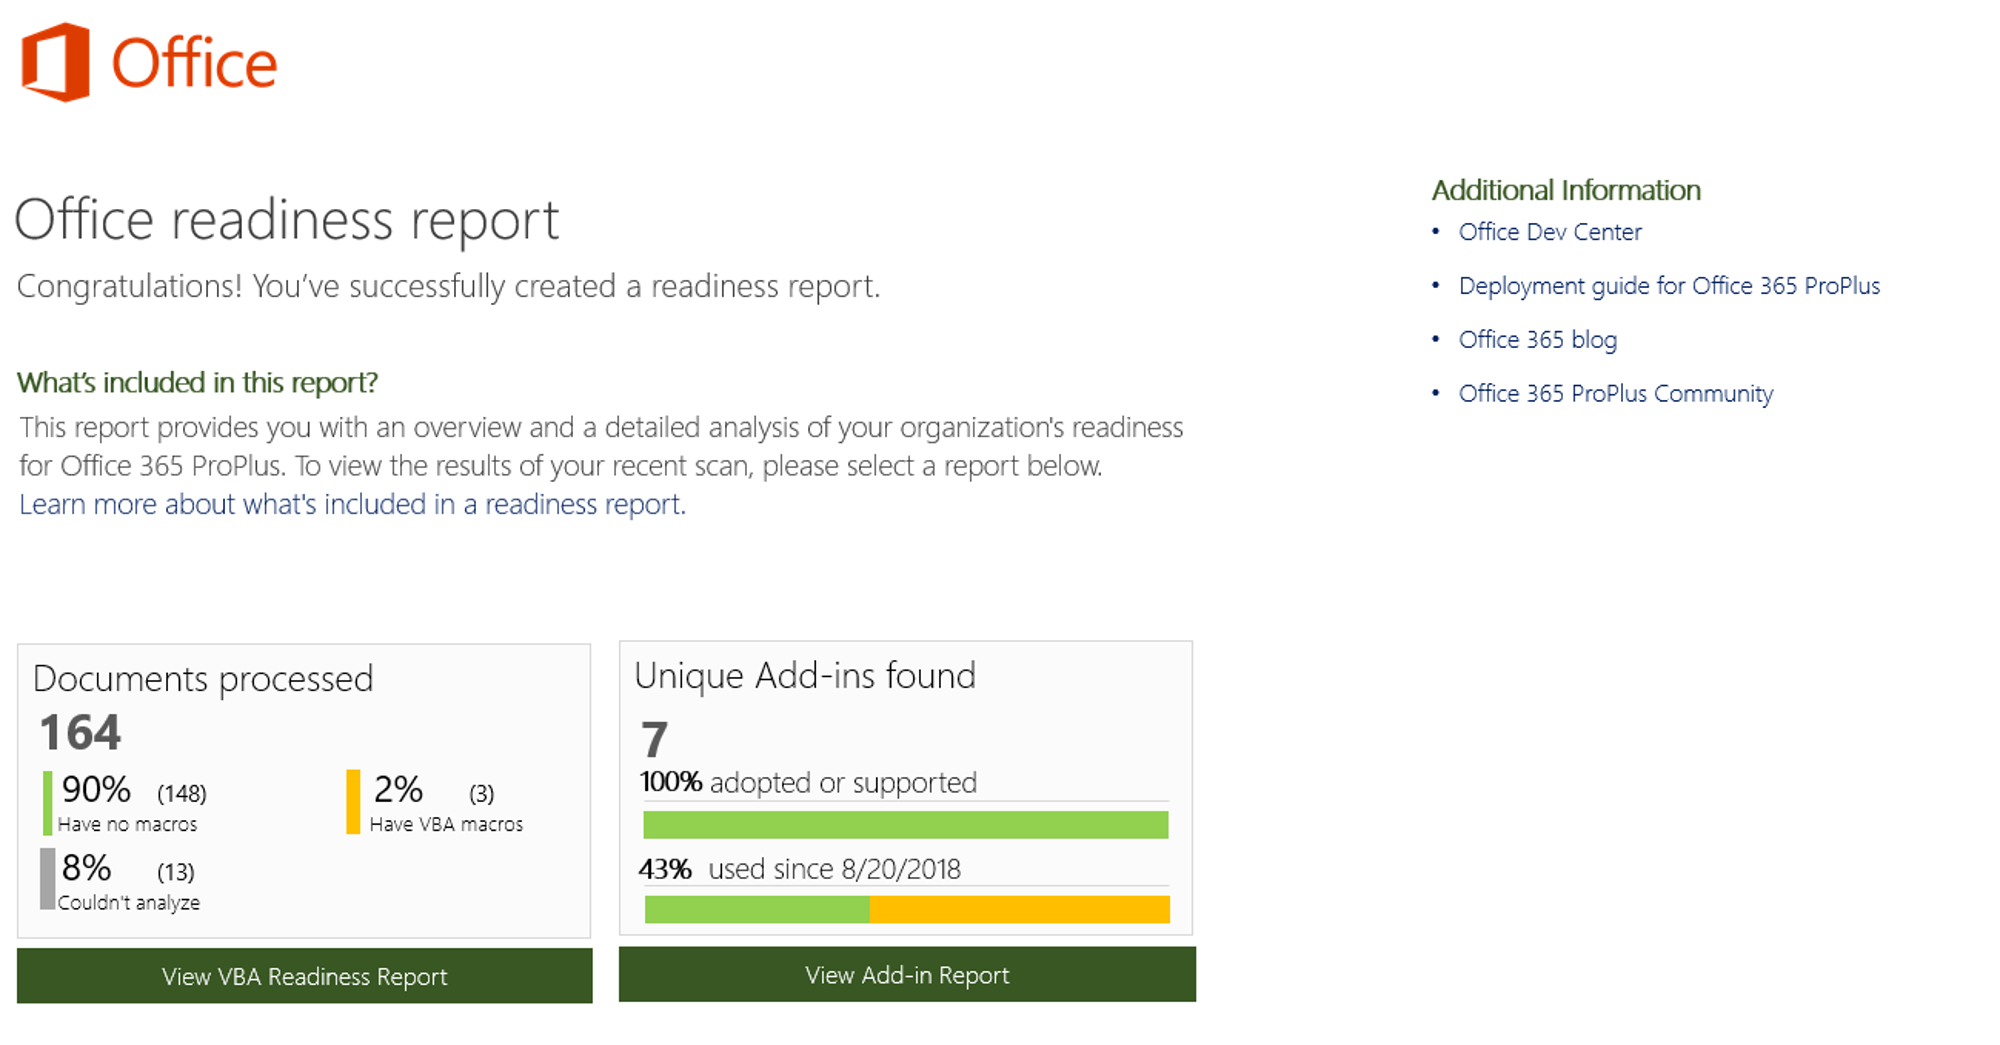Click the 100% adopted progress bar

(x=905, y=825)
